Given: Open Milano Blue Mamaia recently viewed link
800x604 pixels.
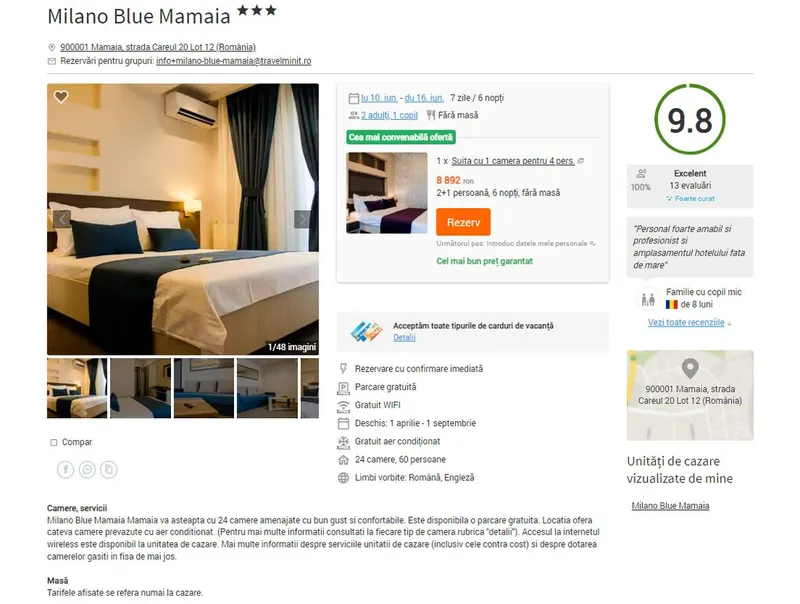Looking at the screenshot, I should click(670, 506).
